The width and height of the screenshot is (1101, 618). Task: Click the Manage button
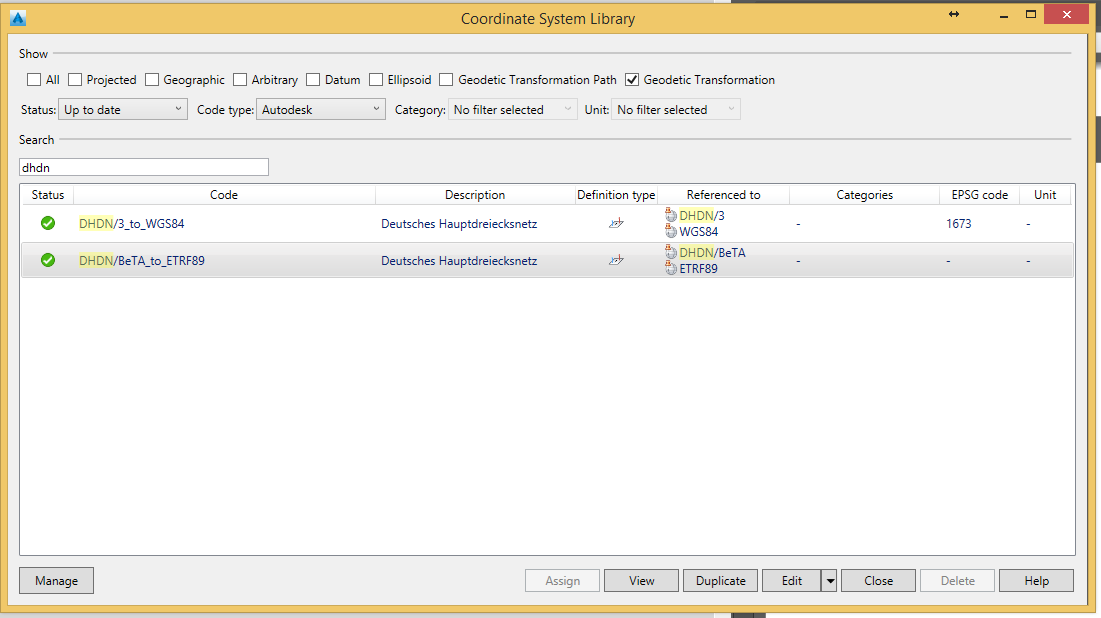(56, 581)
